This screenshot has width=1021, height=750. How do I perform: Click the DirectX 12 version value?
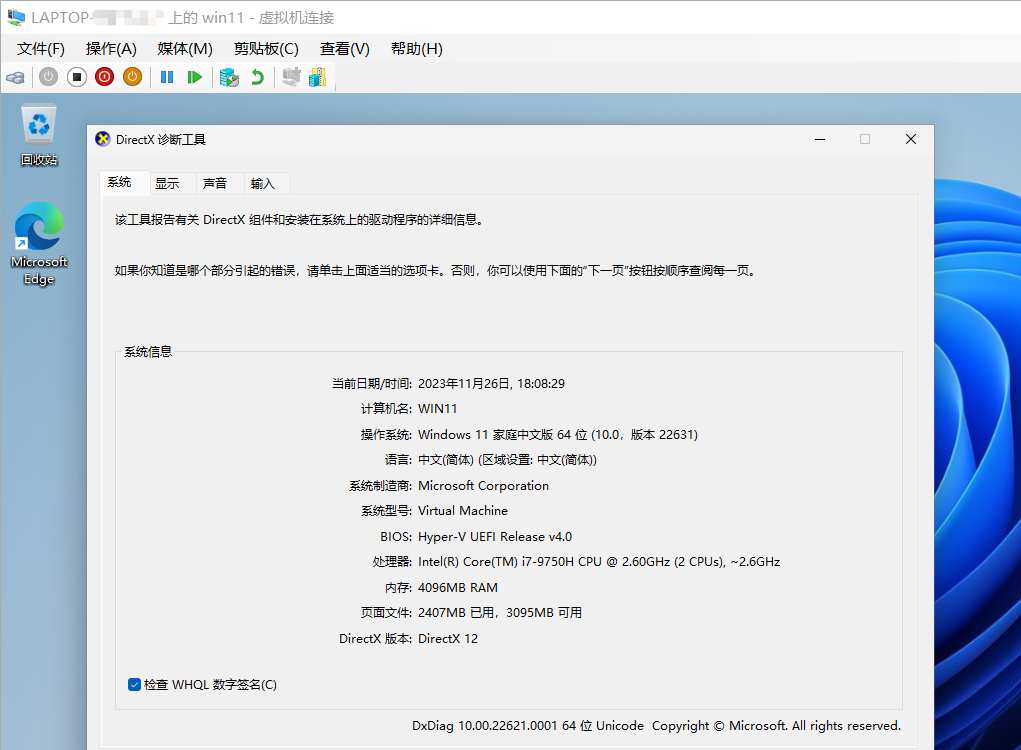(448, 639)
